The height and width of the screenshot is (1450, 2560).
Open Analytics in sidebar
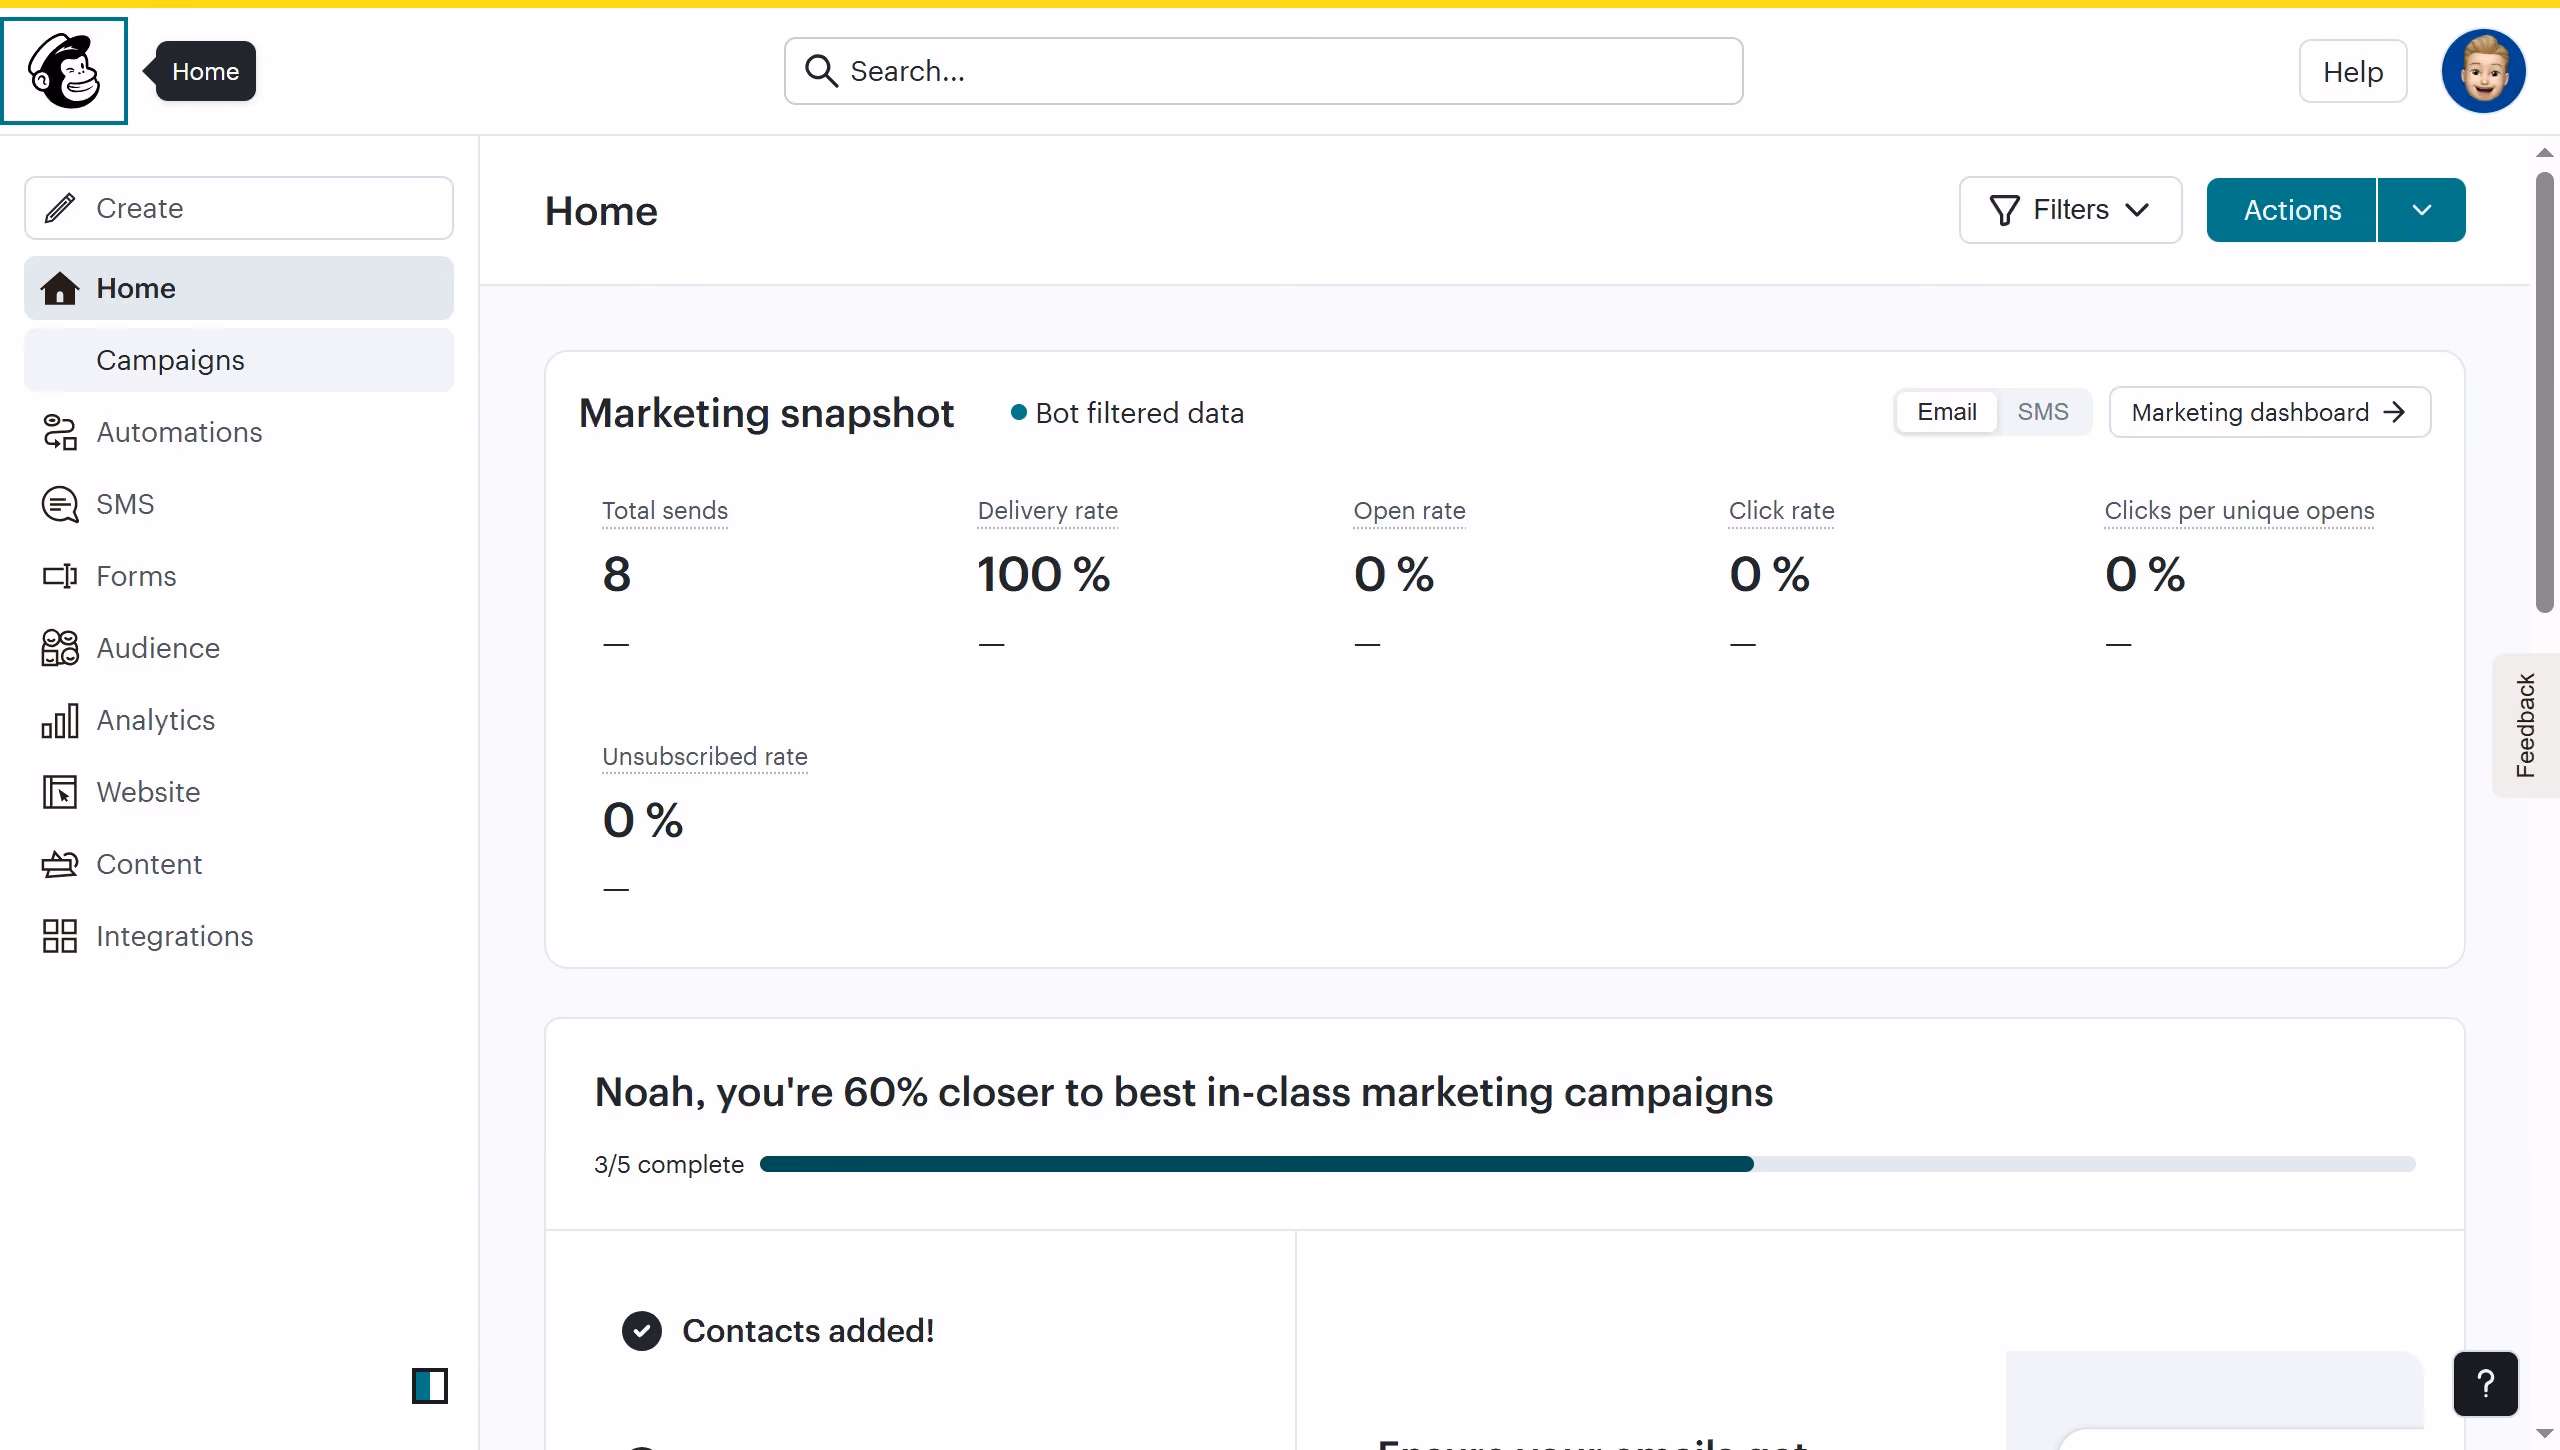pyautogui.click(x=238, y=720)
